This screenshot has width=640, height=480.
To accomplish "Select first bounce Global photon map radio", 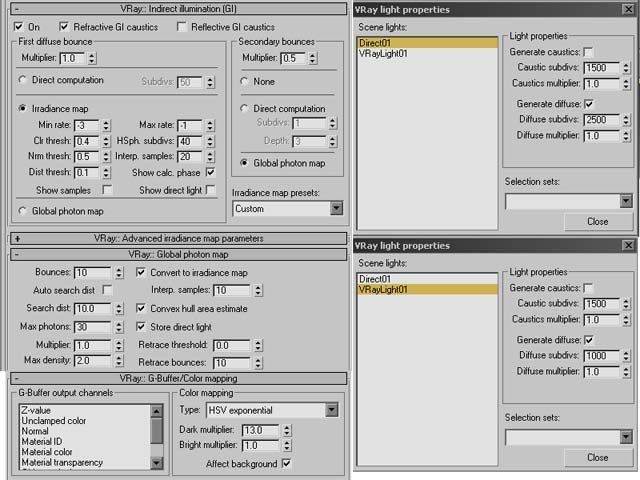I will 22,211.
